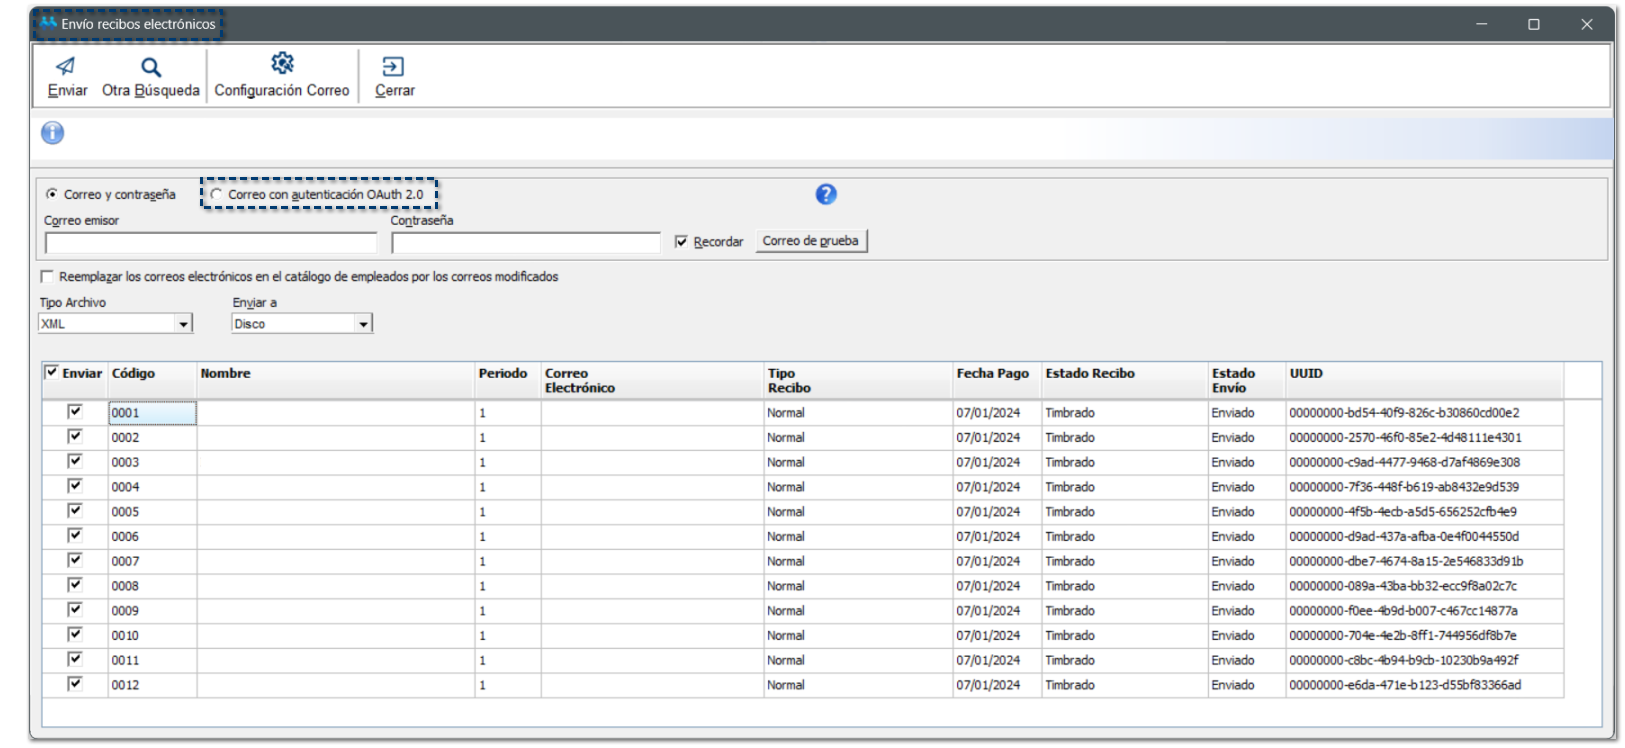The height and width of the screenshot is (748, 1625).
Task: Toggle the Enviar select-all header checkbox
Action: tap(52, 372)
